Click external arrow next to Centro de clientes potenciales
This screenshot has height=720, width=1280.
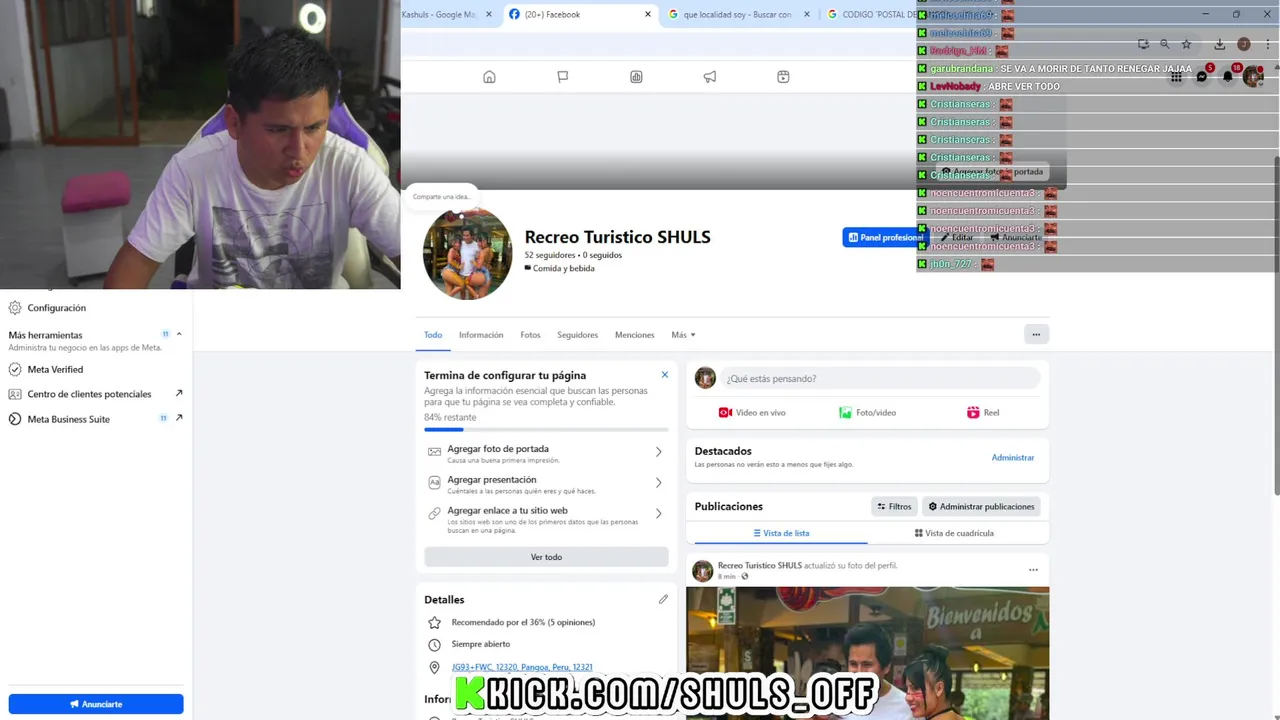click(179, 393)
